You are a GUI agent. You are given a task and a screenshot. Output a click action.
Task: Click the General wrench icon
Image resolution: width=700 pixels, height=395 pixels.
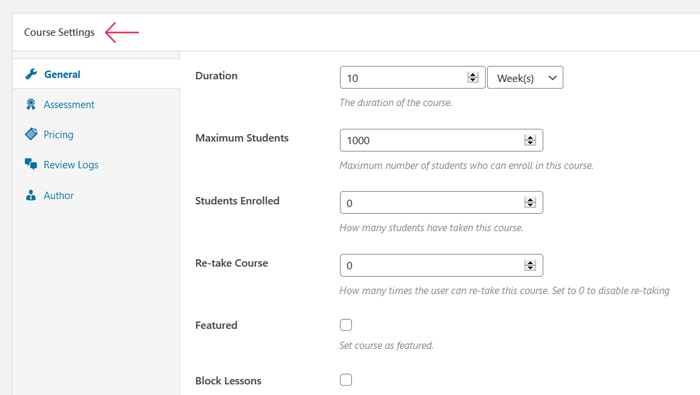31,74
